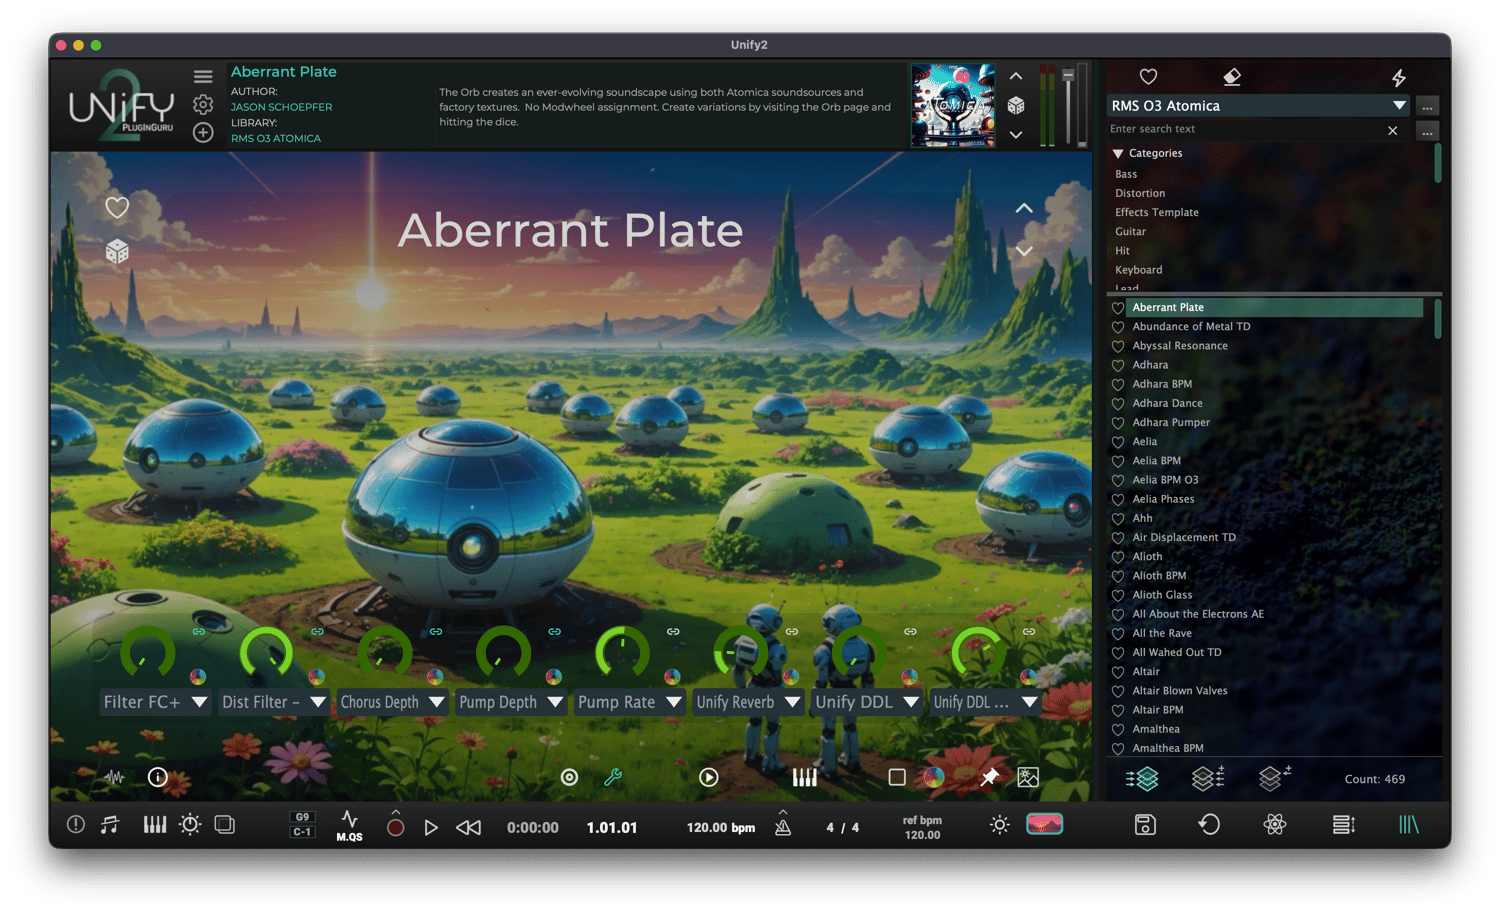Image resolution: width=1500 pixels, height=913 pixels.
Task: Open the hamburger menu beside the Unify logo
Action: (x=203, y=77)
